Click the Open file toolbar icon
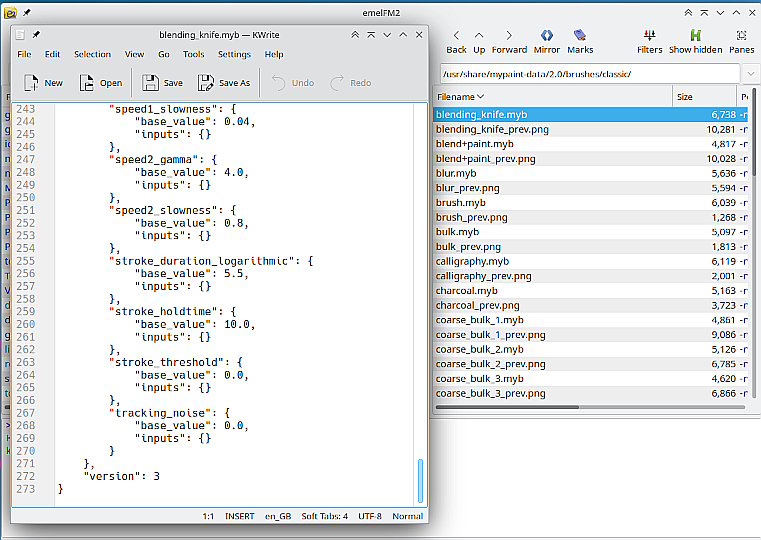761x540 pixels. tap(88, 83)
